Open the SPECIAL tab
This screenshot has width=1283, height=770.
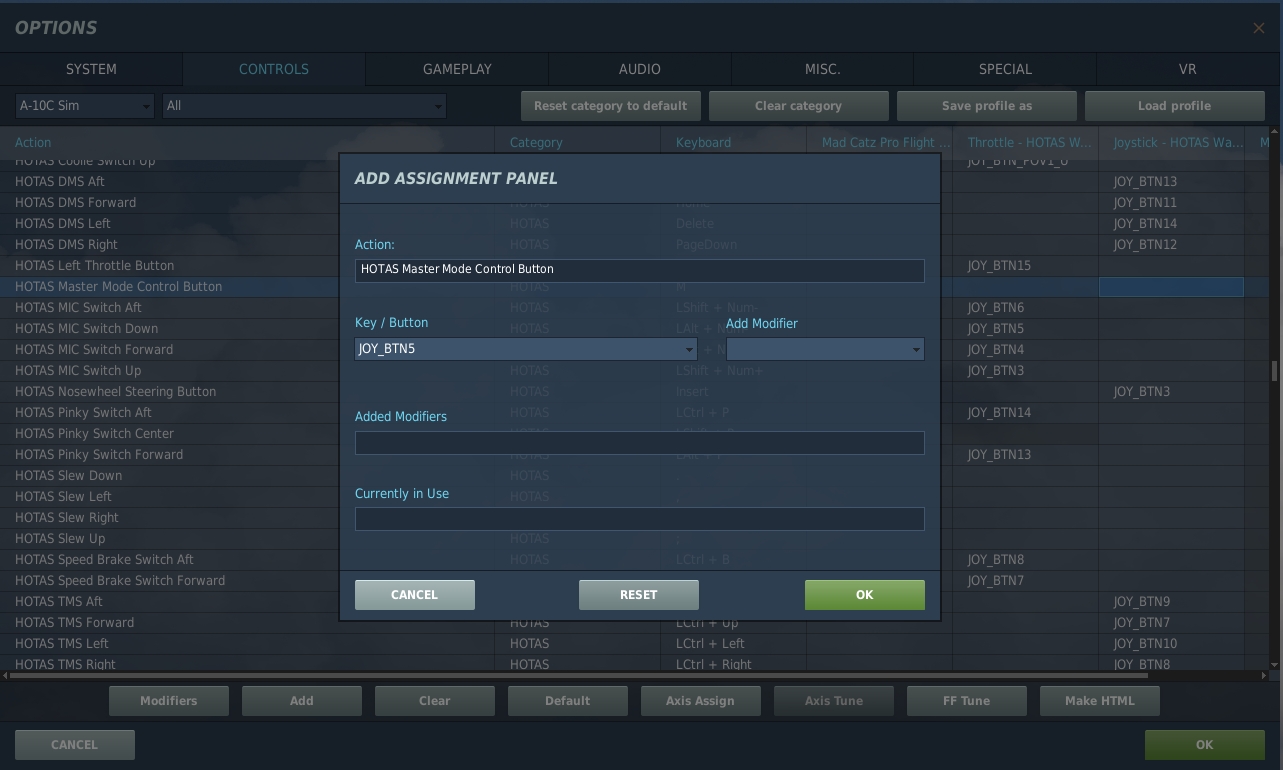[x=1005, y=69]
